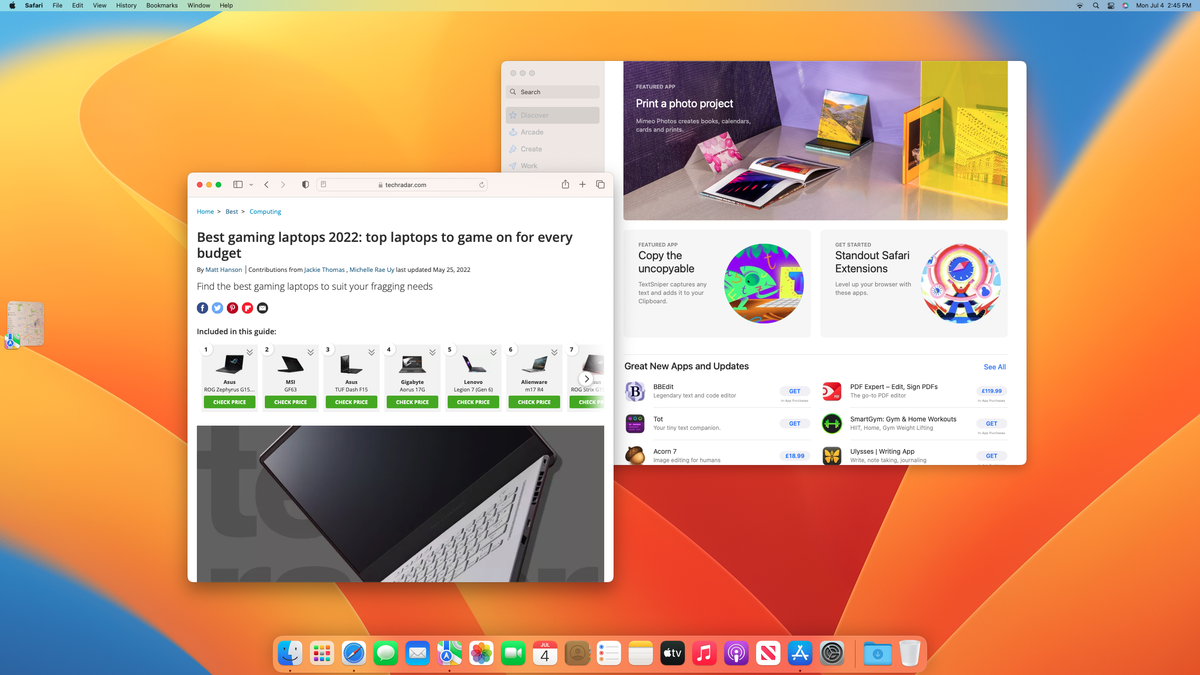Email the article via the envelope icon
Viewport: 1200px width, 675px height.
click(262, 307)
